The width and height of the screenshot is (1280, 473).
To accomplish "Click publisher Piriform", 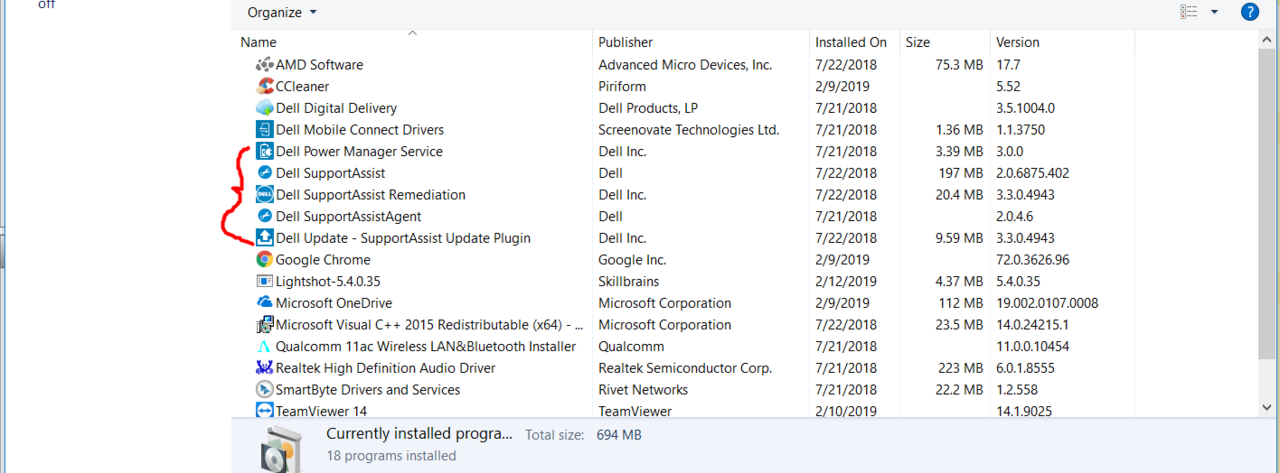I will [622, 86].
